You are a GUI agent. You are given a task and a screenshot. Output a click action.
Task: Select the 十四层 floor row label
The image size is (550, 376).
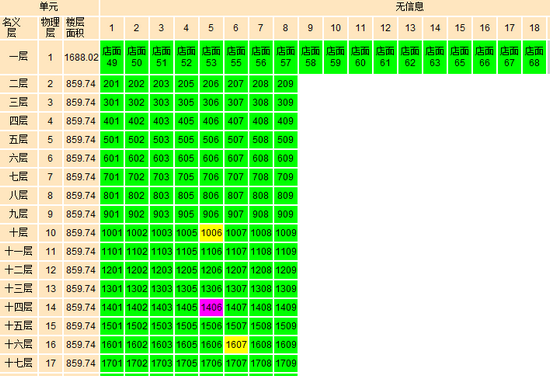(x=19, y=308)
